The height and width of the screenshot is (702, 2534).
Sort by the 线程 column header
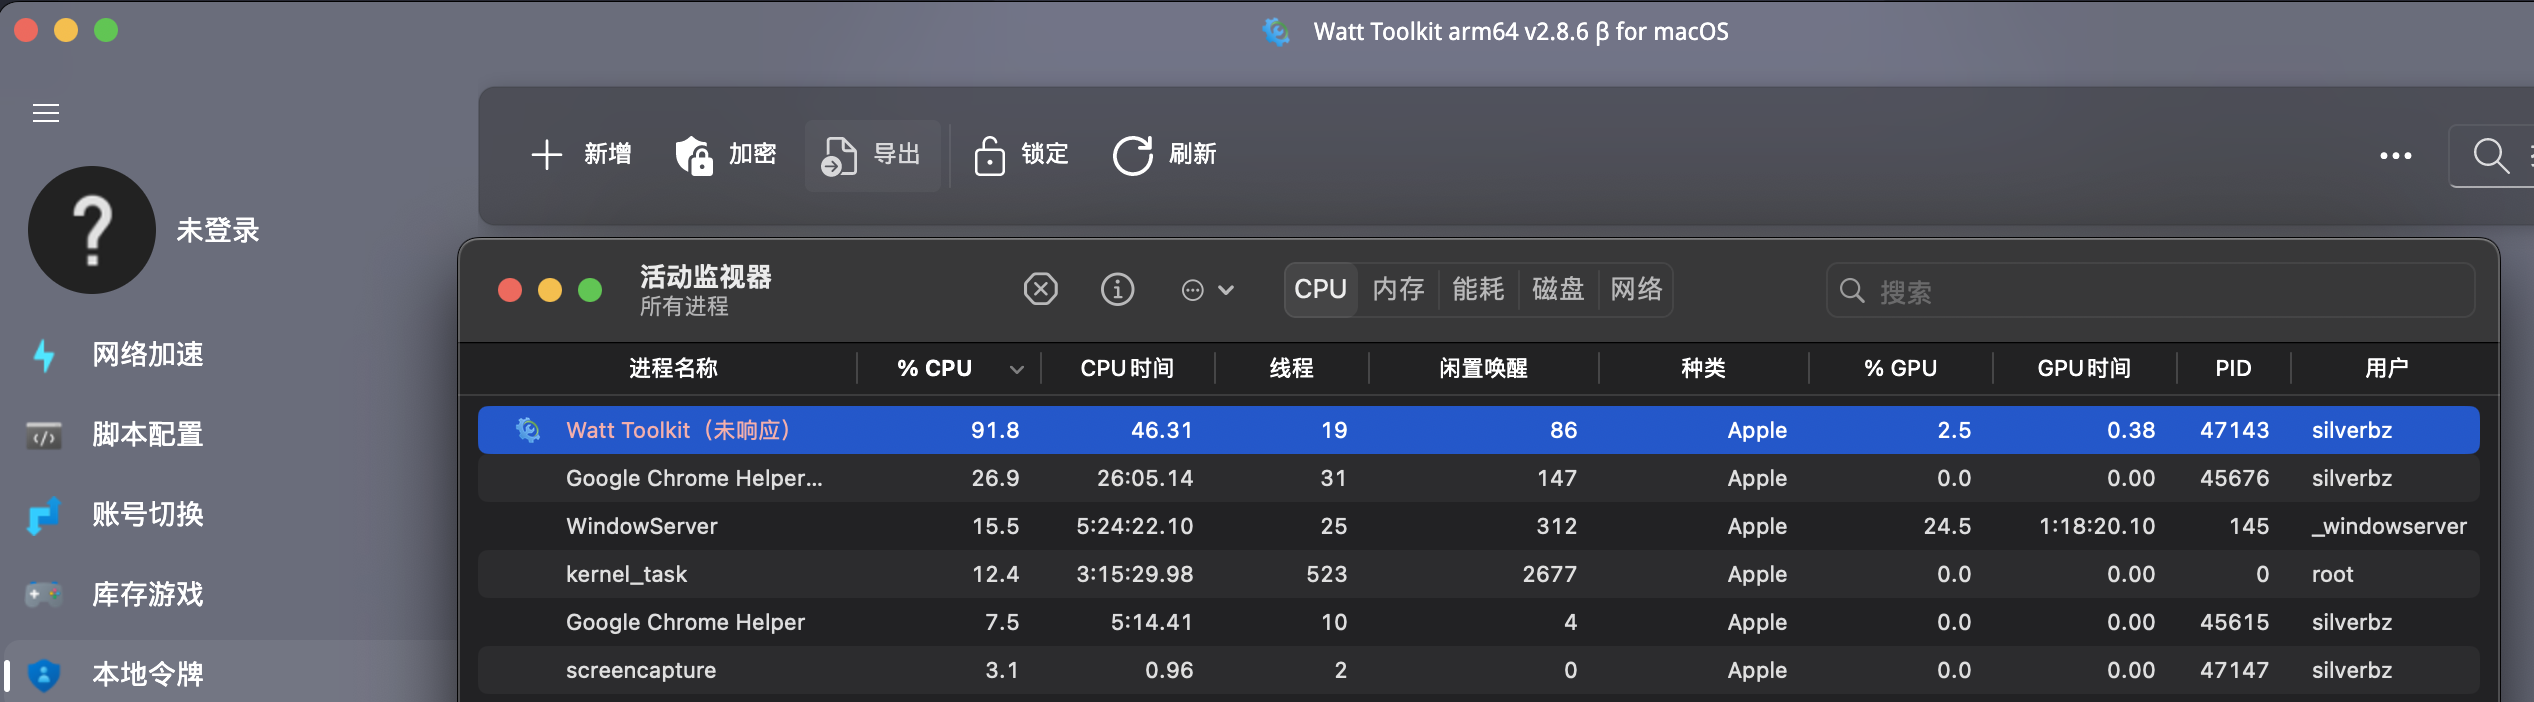pyautogui.click(x=1291, y=369)
